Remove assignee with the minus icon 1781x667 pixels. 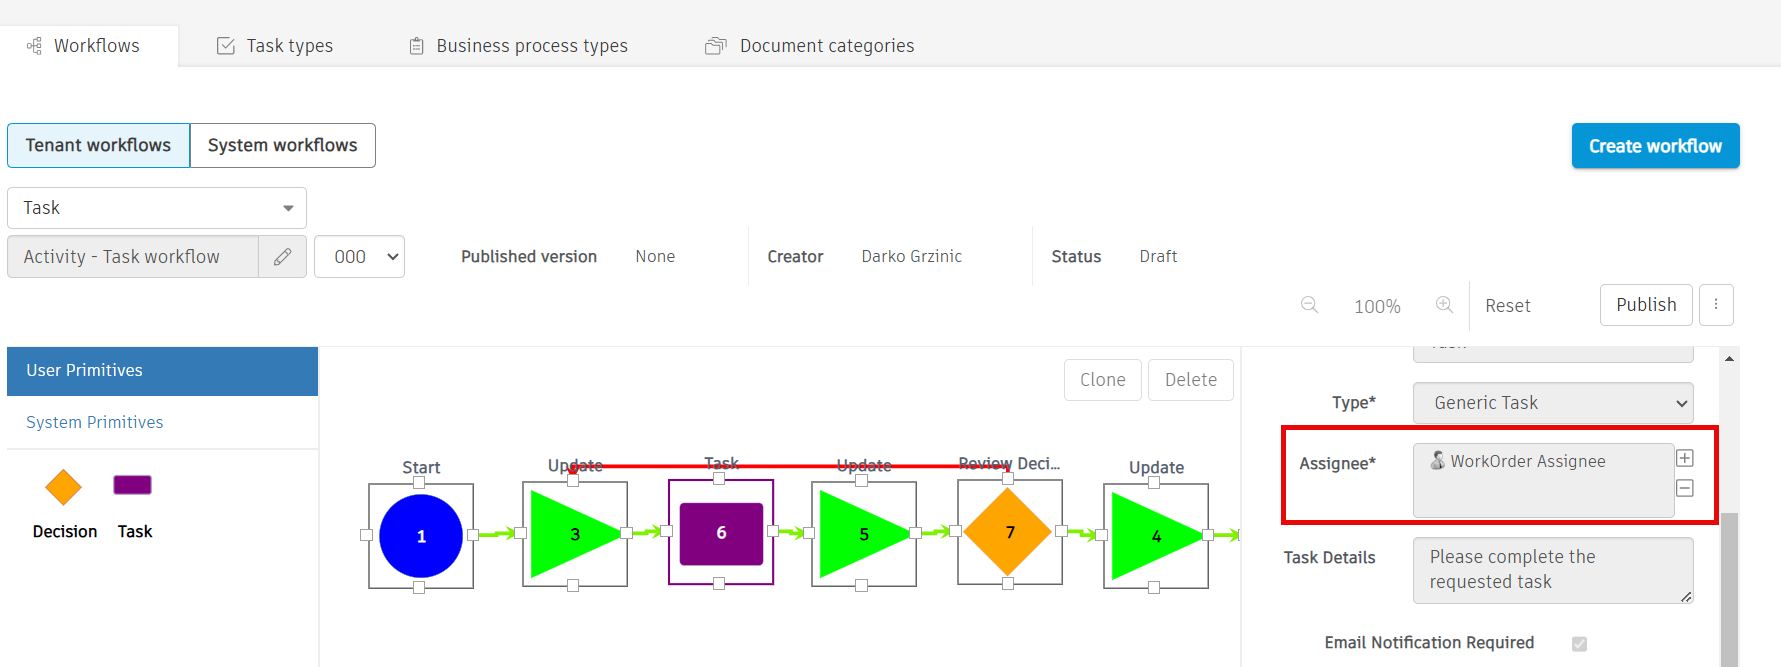tap(1685, 488)
